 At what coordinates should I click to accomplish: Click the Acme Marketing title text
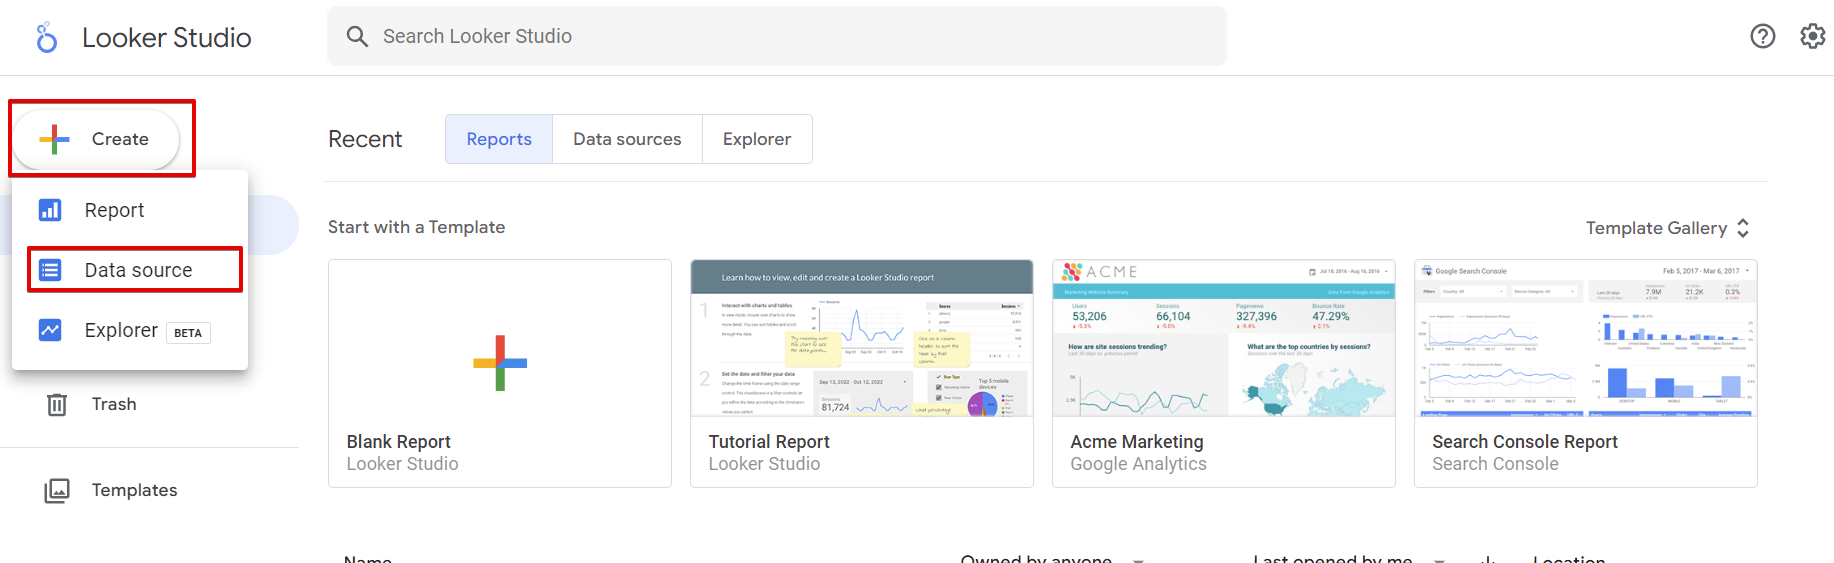point(1137,442)
